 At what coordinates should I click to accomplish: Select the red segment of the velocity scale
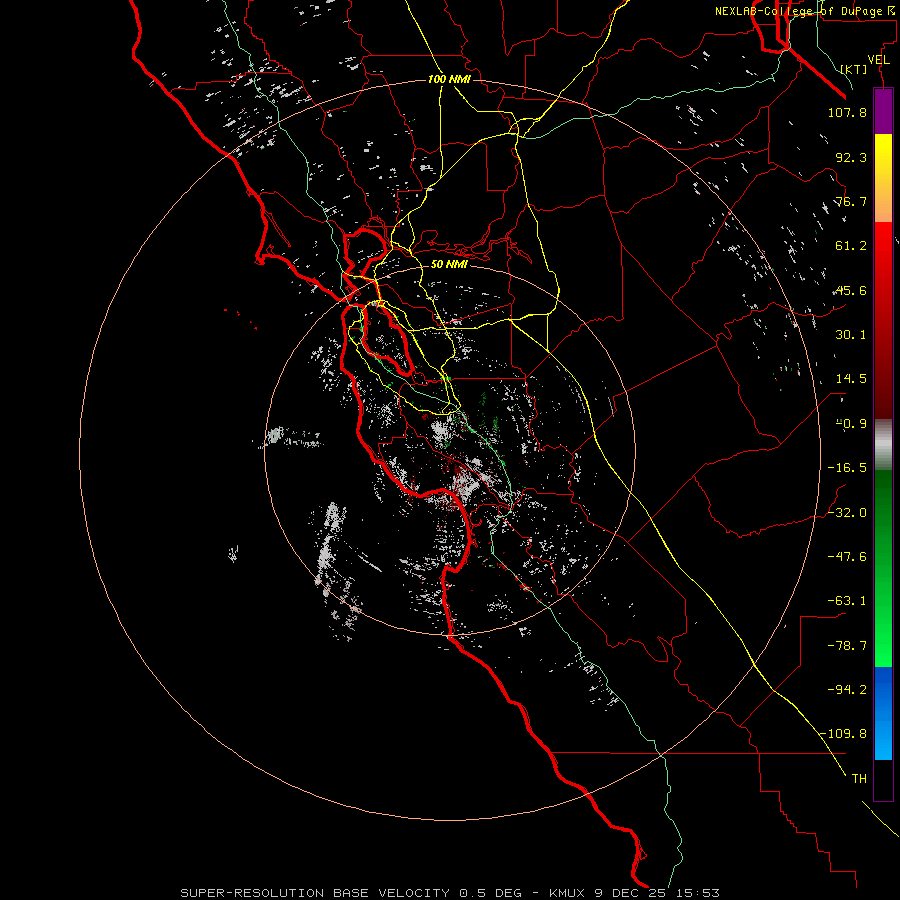point(883,320)
